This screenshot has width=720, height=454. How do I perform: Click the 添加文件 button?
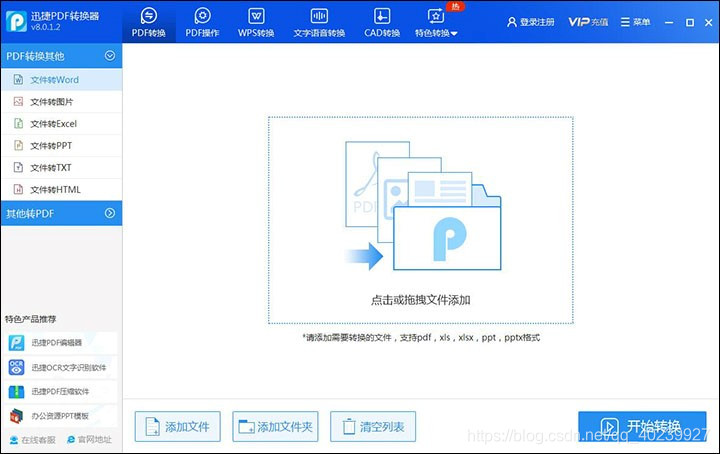coord(178,426)
